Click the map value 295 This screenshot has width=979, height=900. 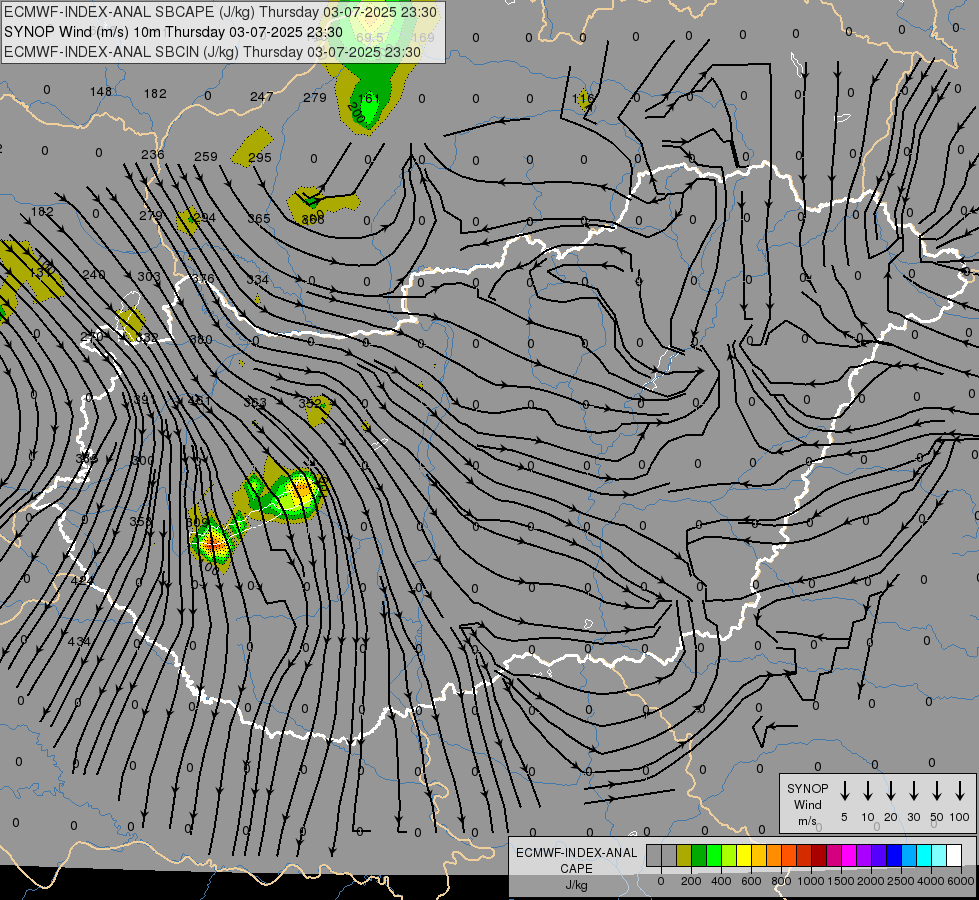260,158
